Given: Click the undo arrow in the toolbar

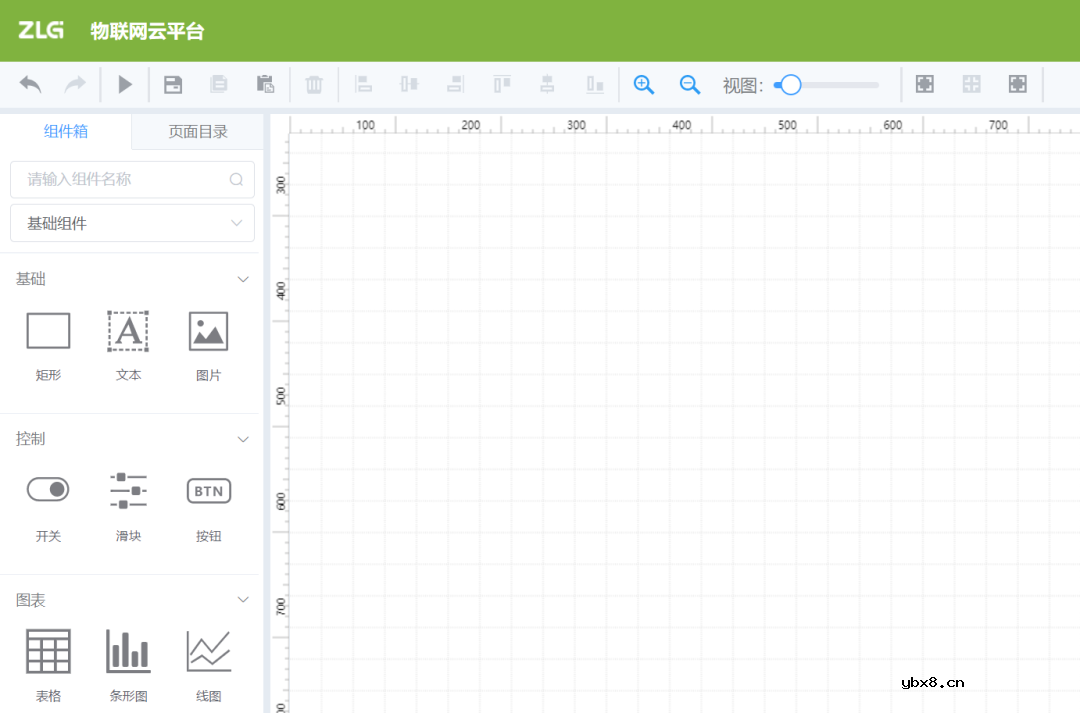Looking at the screenshot, I should point(30,85).
